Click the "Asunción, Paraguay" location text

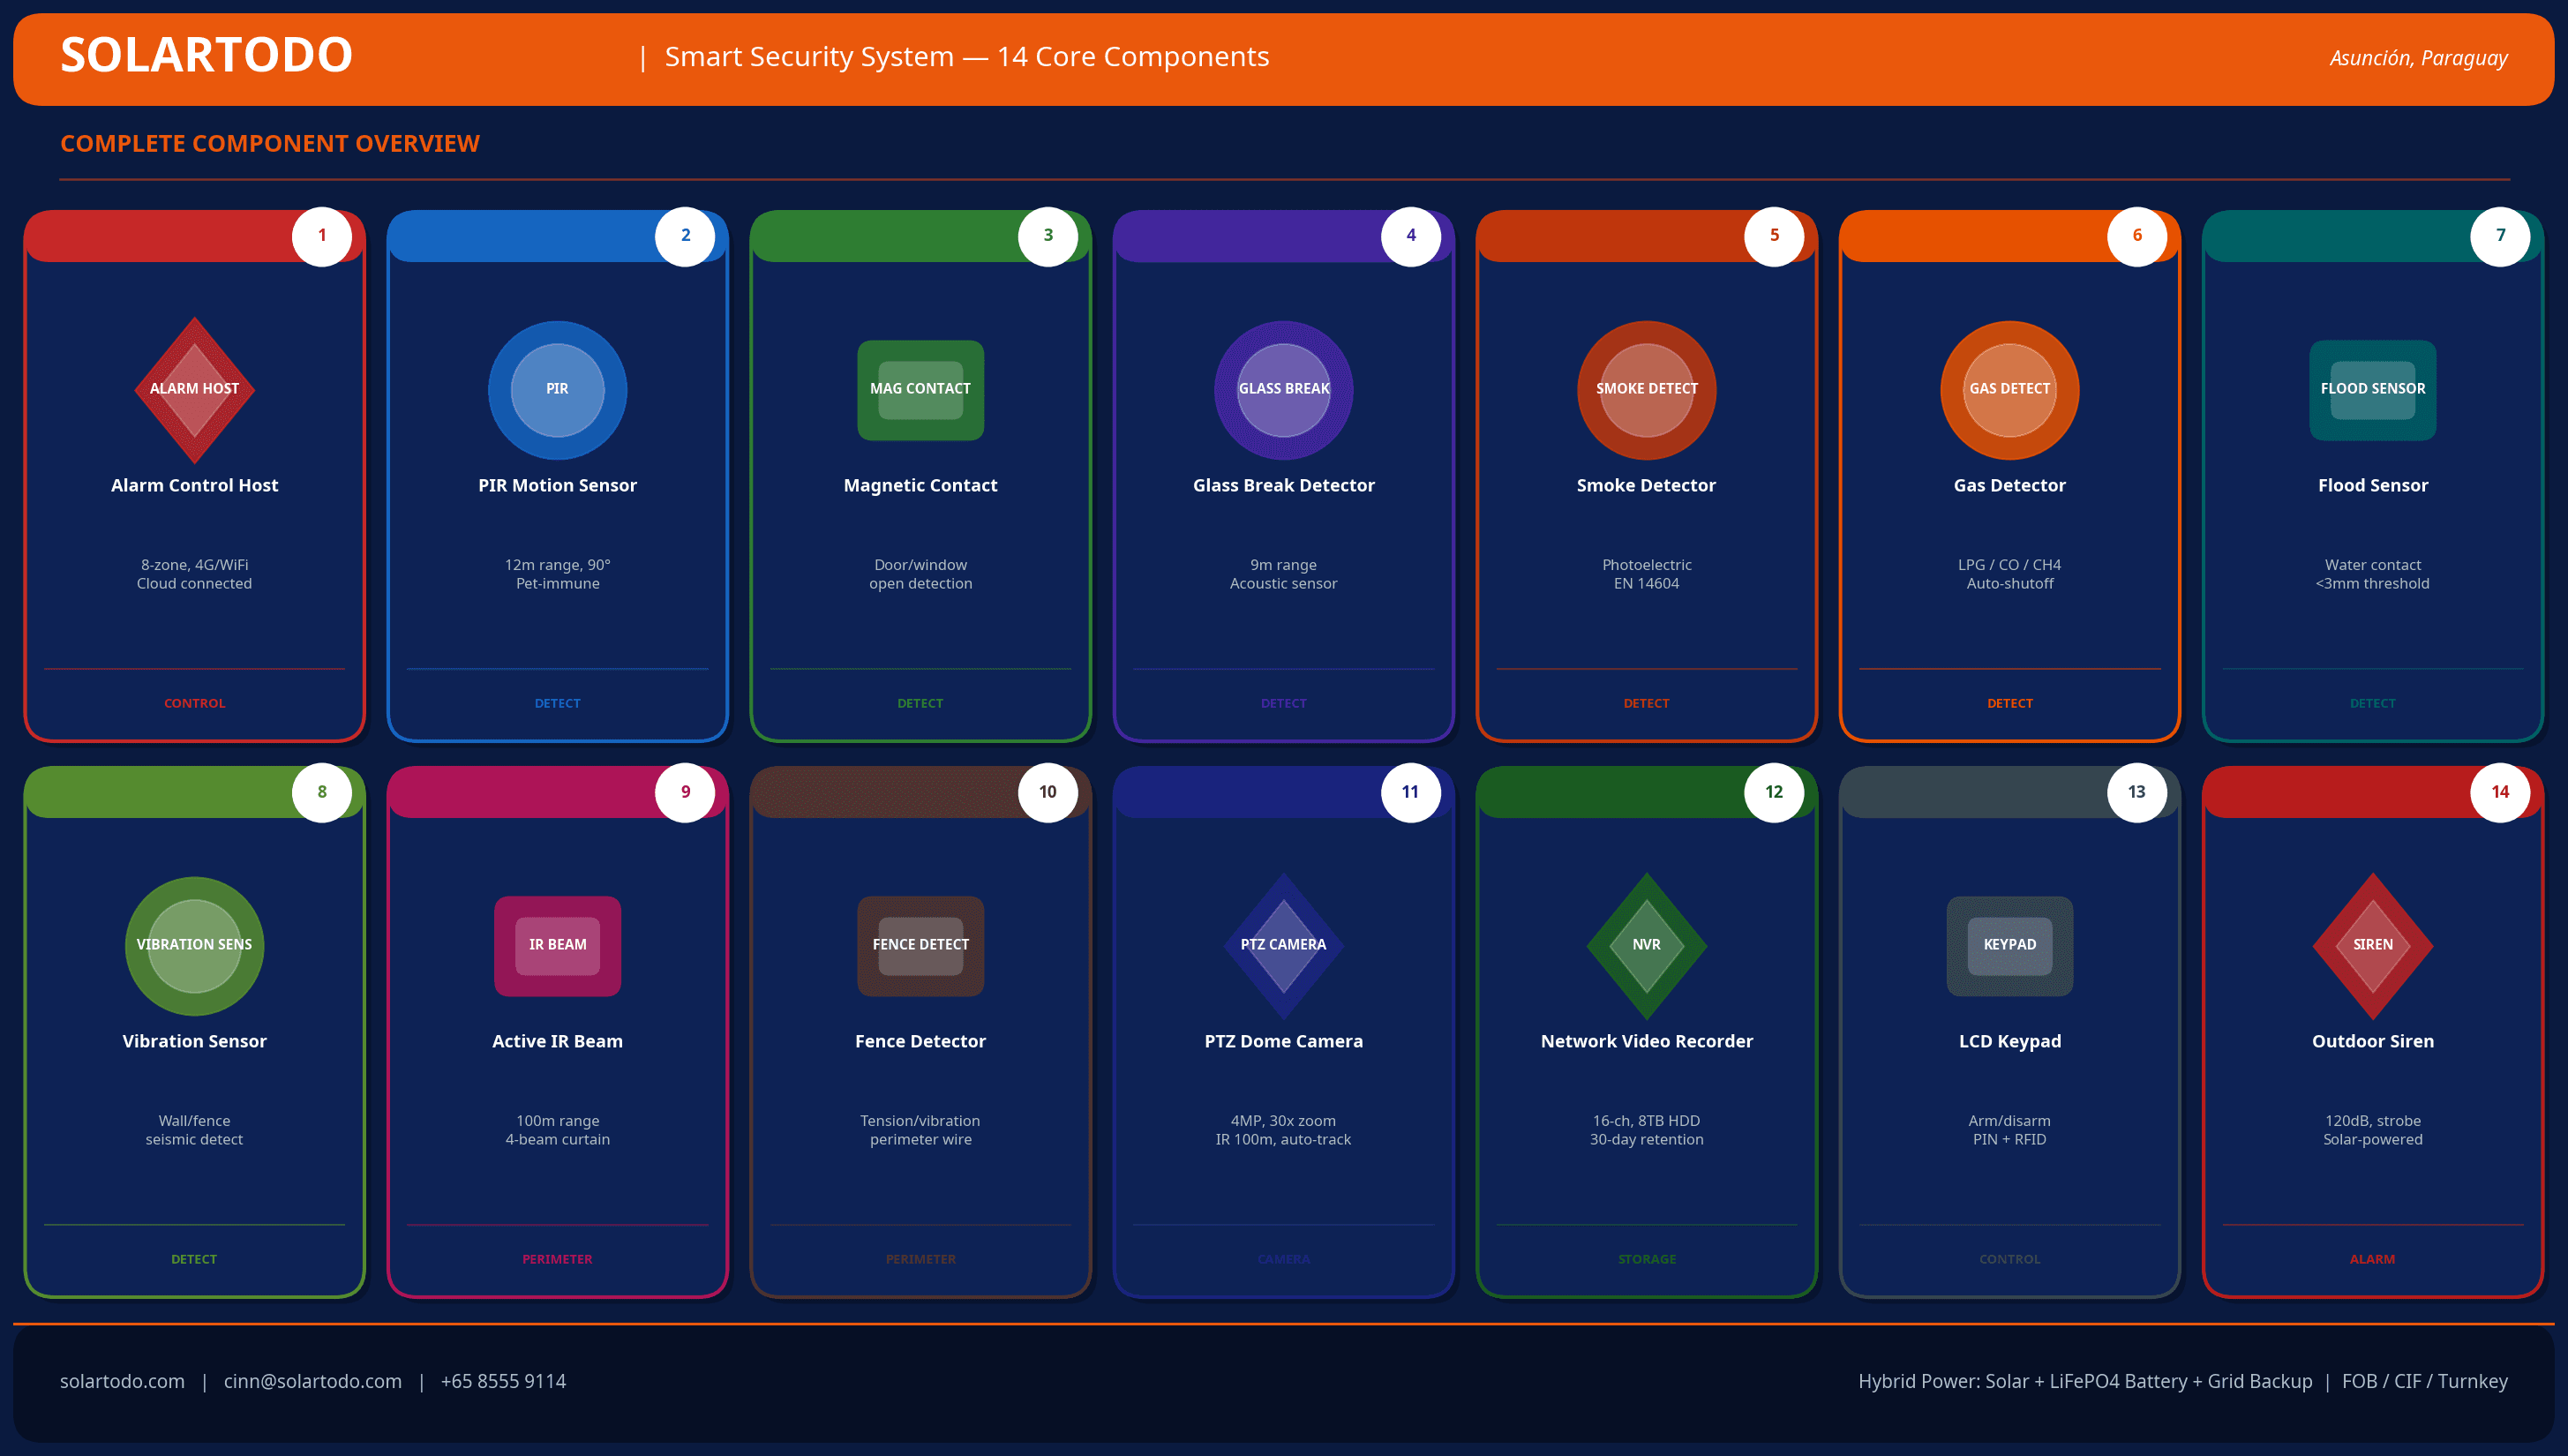(2418, 58)
